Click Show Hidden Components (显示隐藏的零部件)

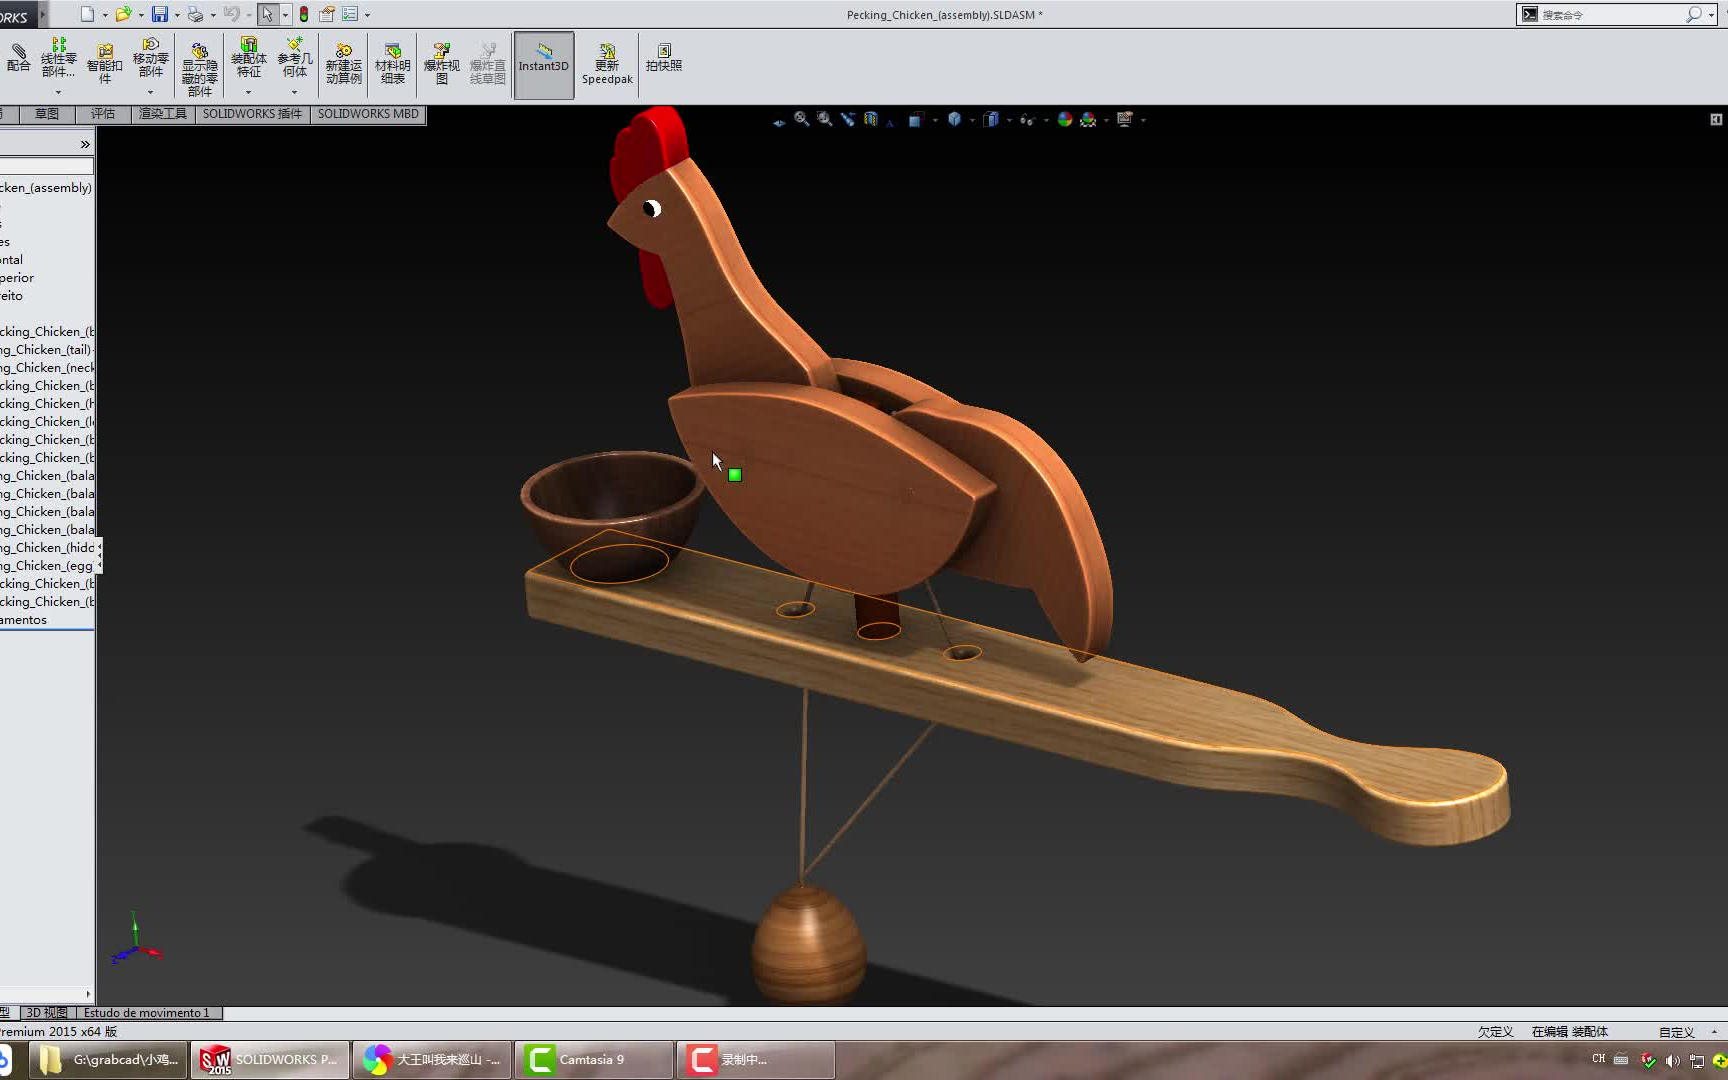[200, 68]
